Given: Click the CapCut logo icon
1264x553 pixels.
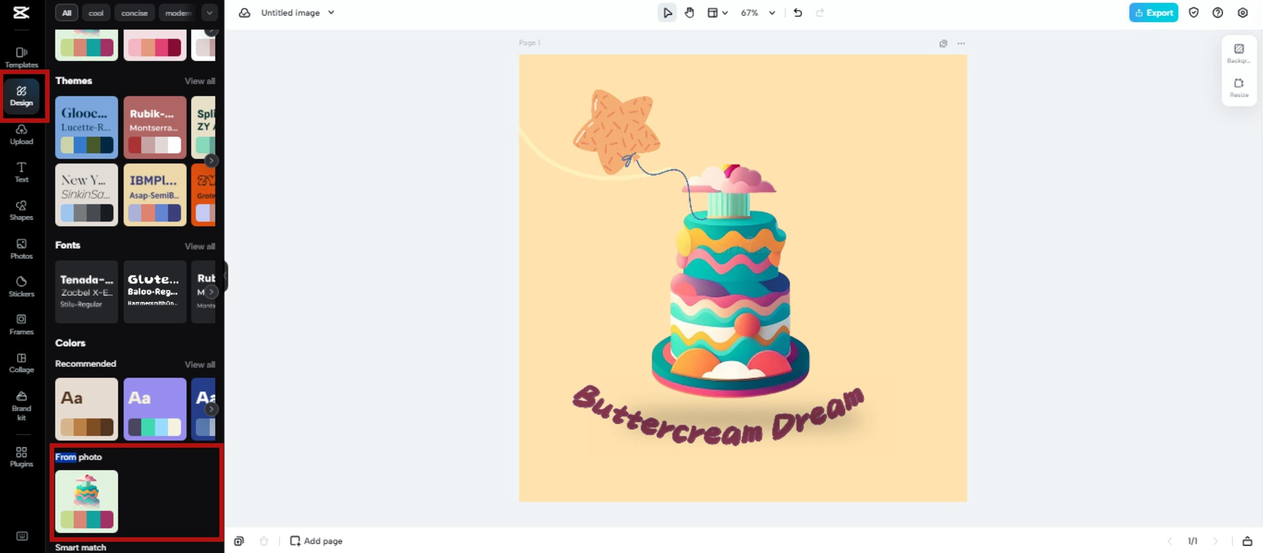Looking at the screenshot, I should pos(21,13).
